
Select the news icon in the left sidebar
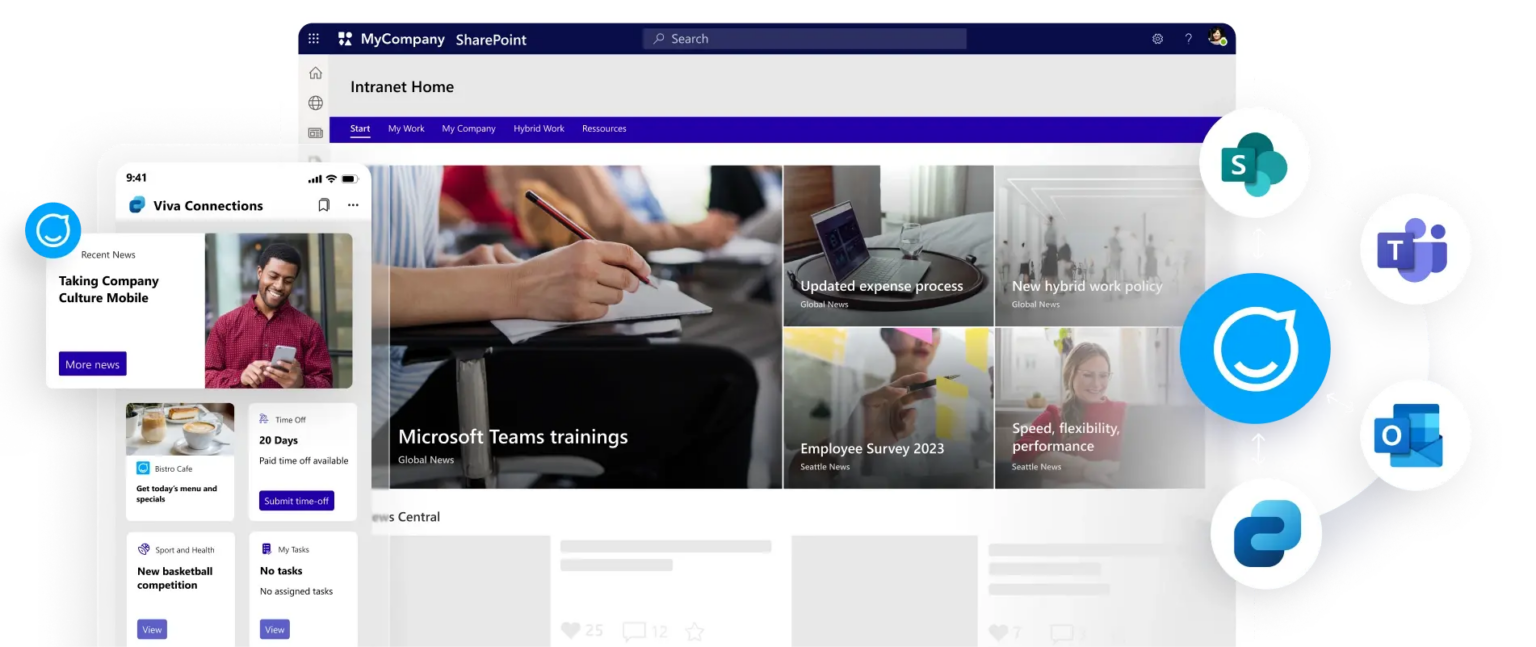315,131
